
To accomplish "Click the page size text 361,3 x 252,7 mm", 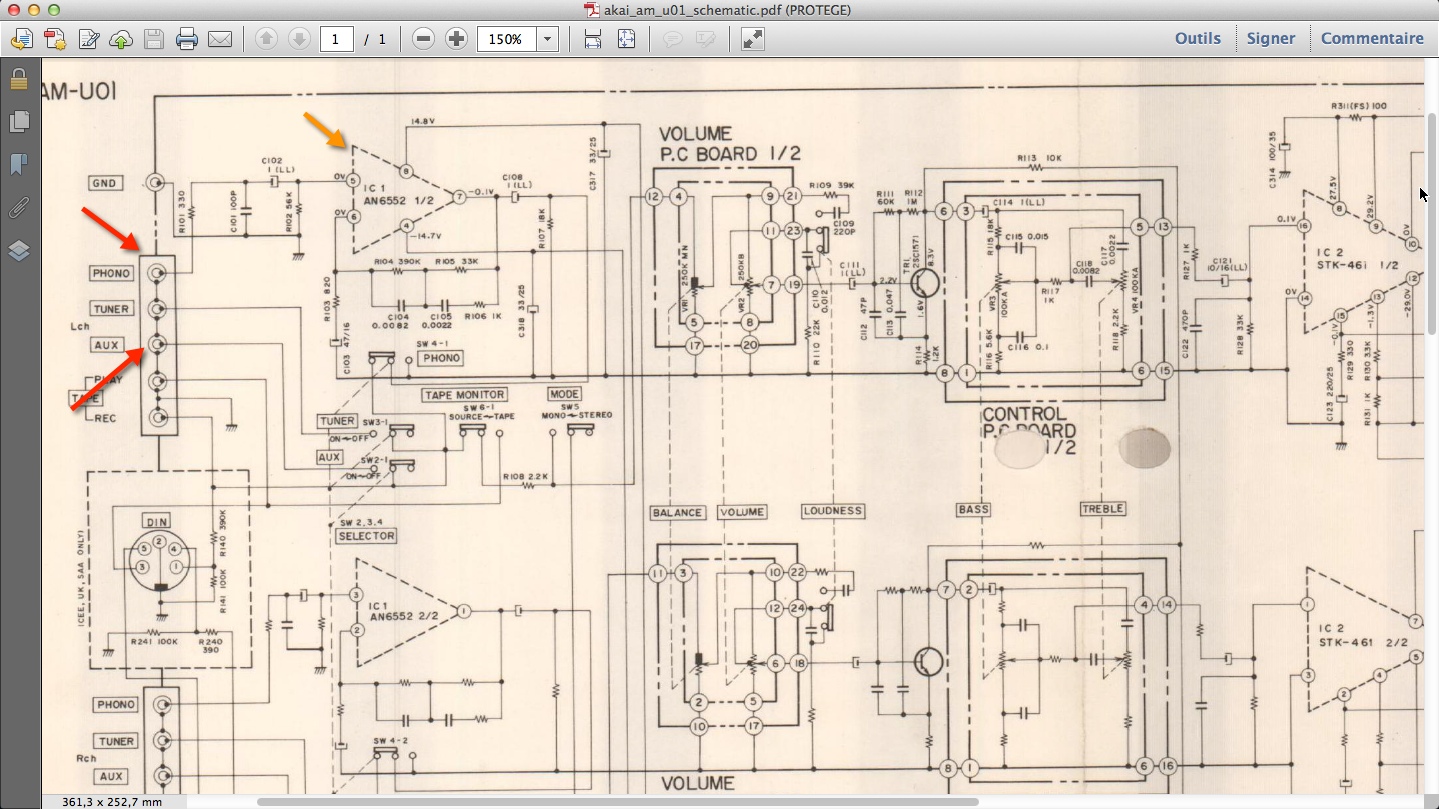I will coord(111,801).
